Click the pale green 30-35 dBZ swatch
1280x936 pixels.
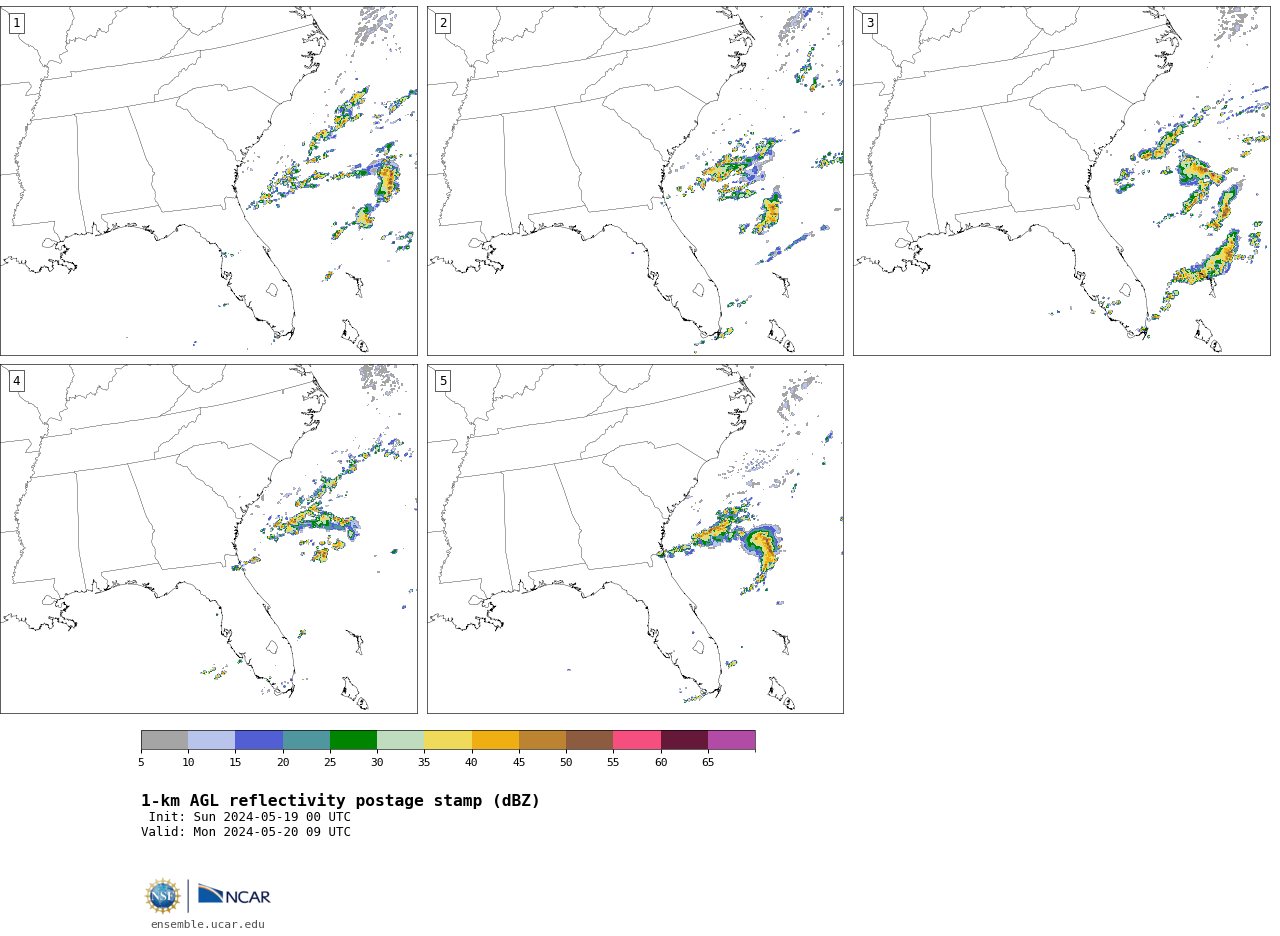(401, 740)
